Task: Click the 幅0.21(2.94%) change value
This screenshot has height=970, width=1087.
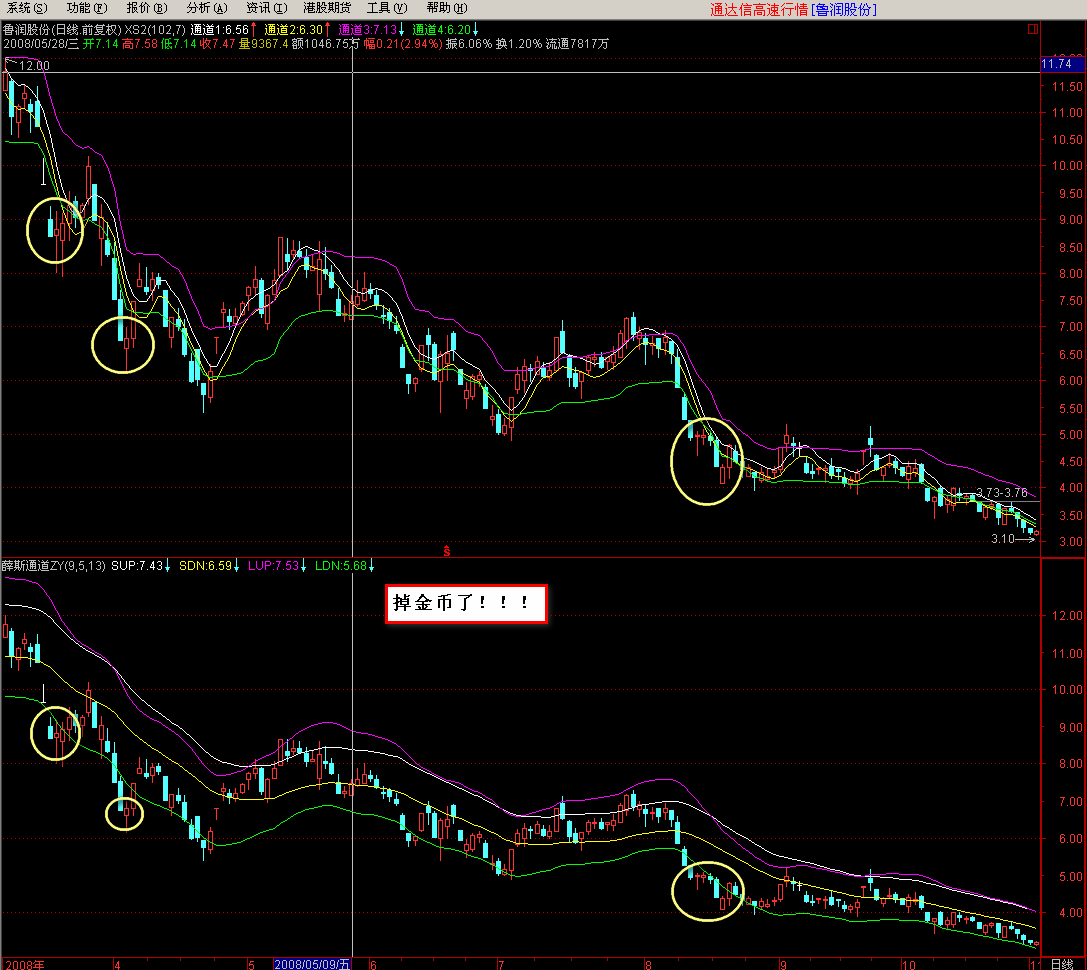Action: 403,44
